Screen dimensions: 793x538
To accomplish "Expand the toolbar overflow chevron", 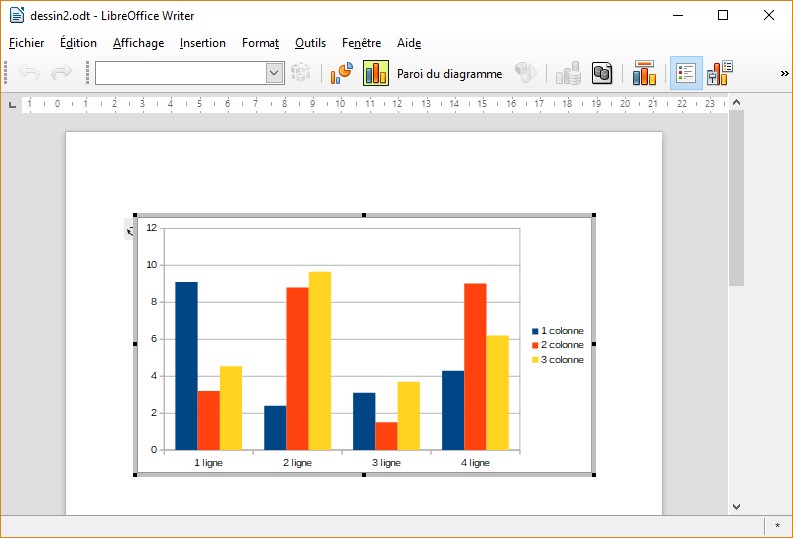I will click(x=784, y=73).
